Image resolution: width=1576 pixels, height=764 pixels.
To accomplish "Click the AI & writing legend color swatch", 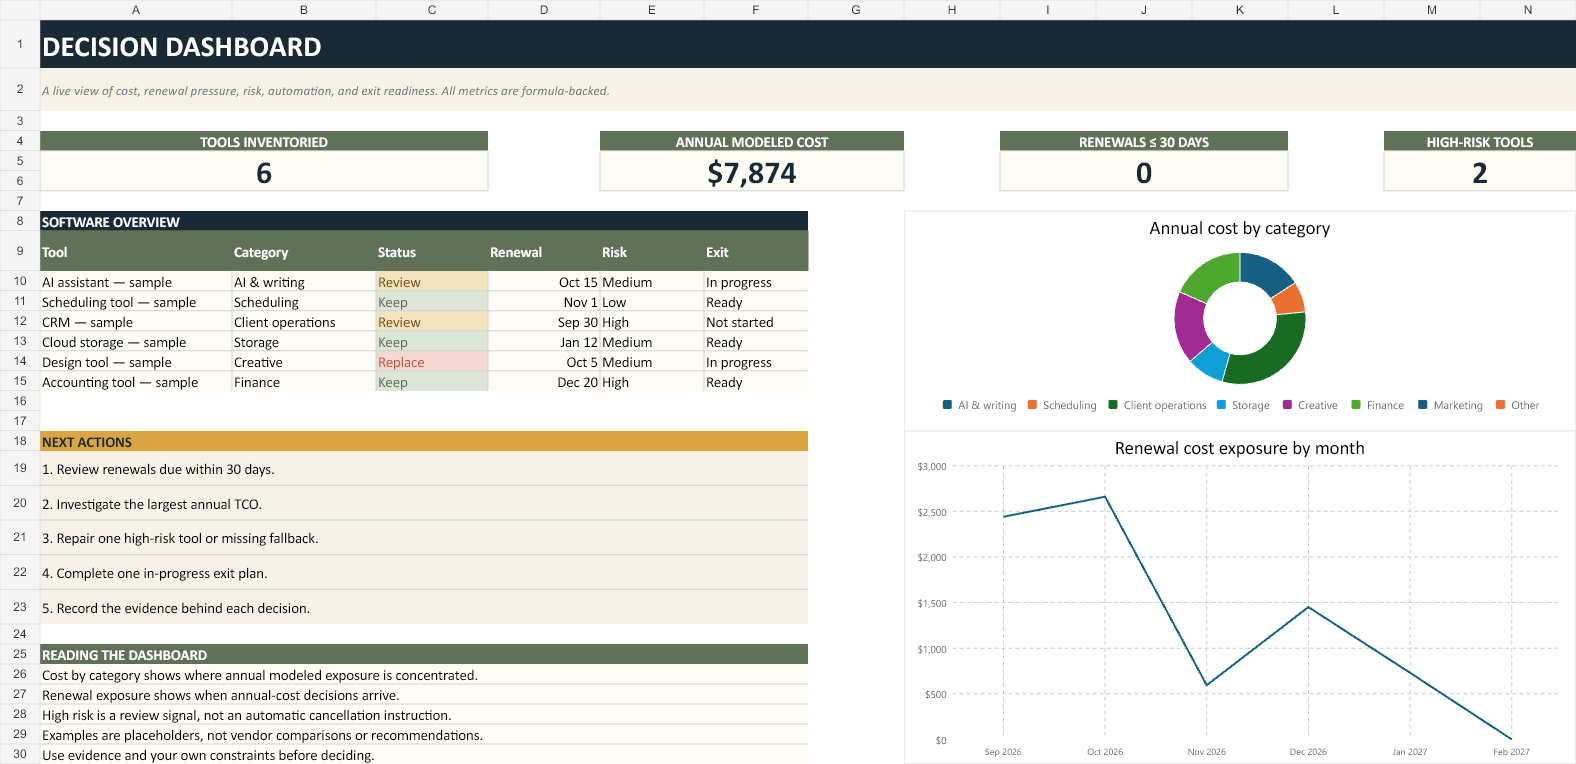I will (x=947, y=405).
